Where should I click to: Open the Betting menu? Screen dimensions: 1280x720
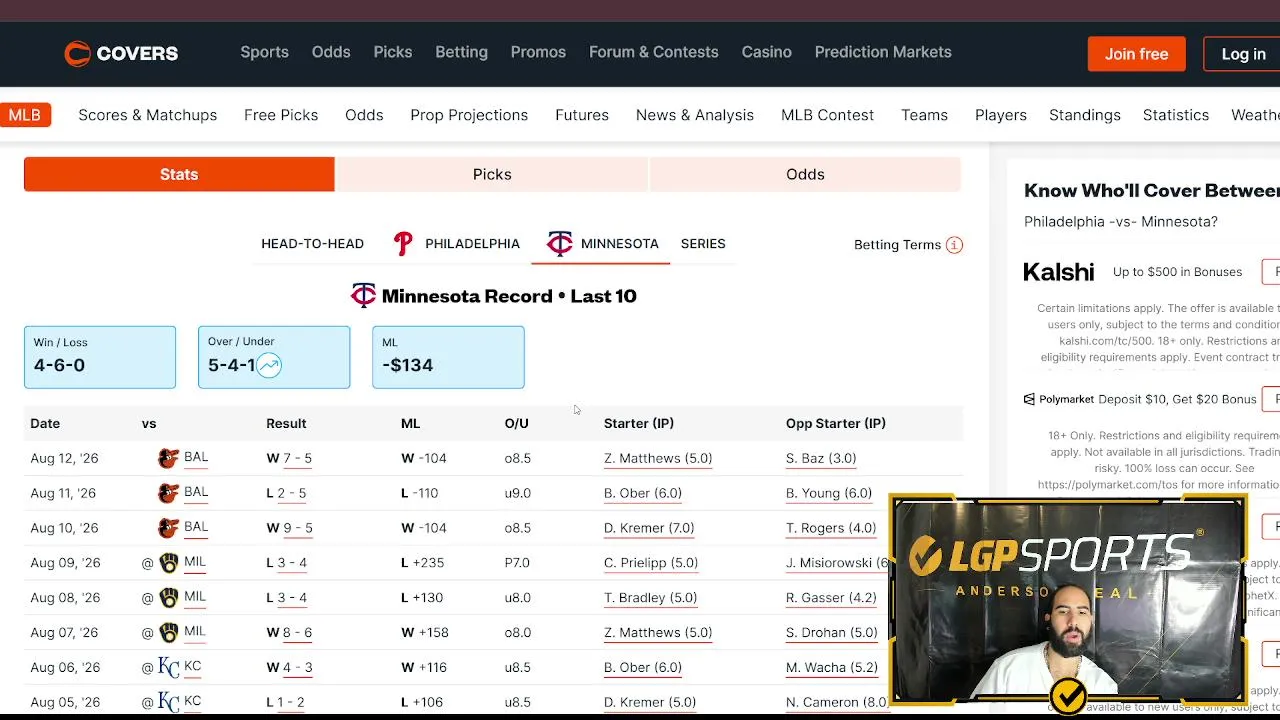click(x=461, y=52)
